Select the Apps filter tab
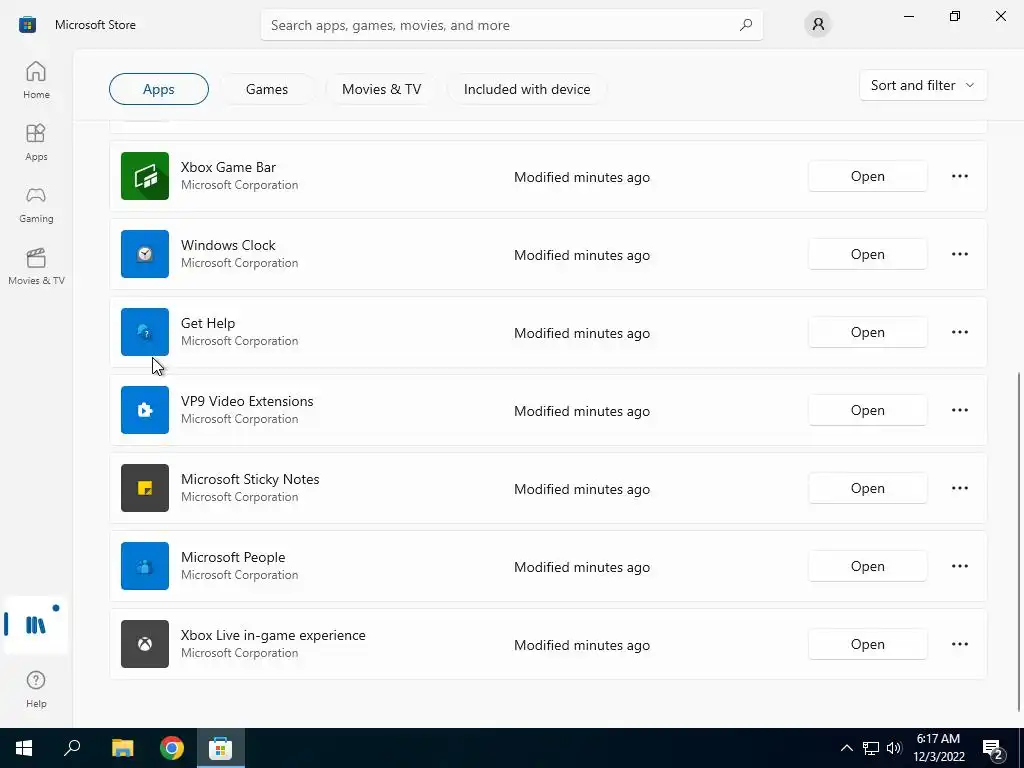This screenshot has width=1024, height=768. 159,89
